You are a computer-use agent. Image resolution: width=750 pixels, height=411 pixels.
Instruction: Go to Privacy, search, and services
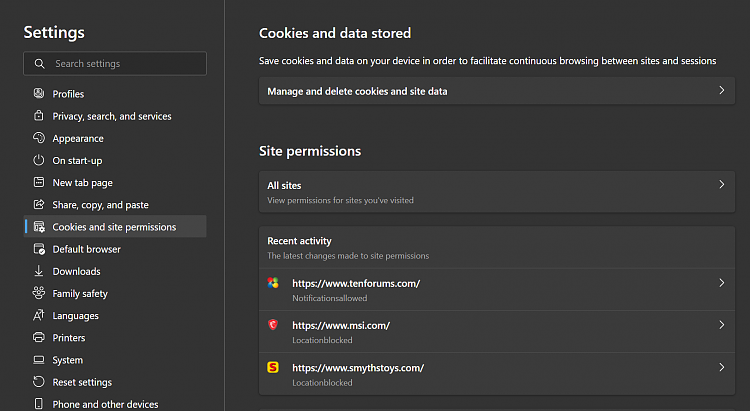pos(115,116)
